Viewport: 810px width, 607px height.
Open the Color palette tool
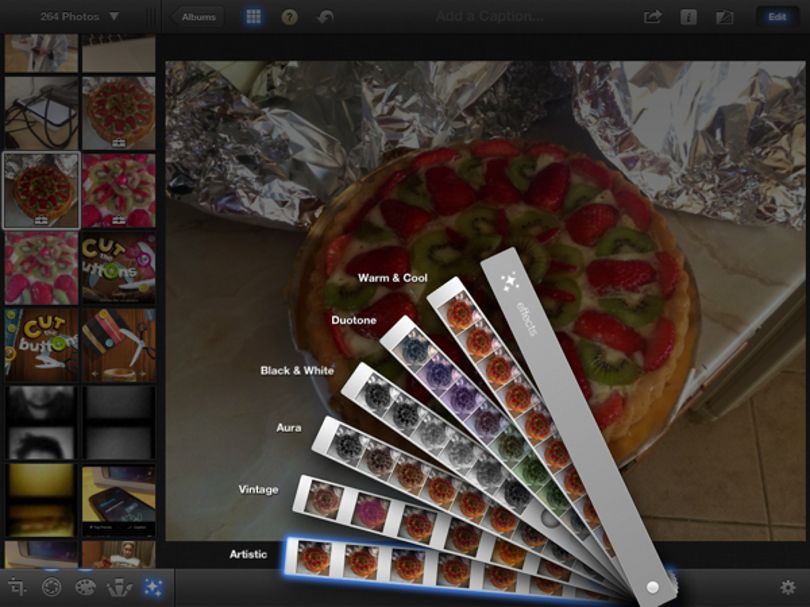point(85,587)
